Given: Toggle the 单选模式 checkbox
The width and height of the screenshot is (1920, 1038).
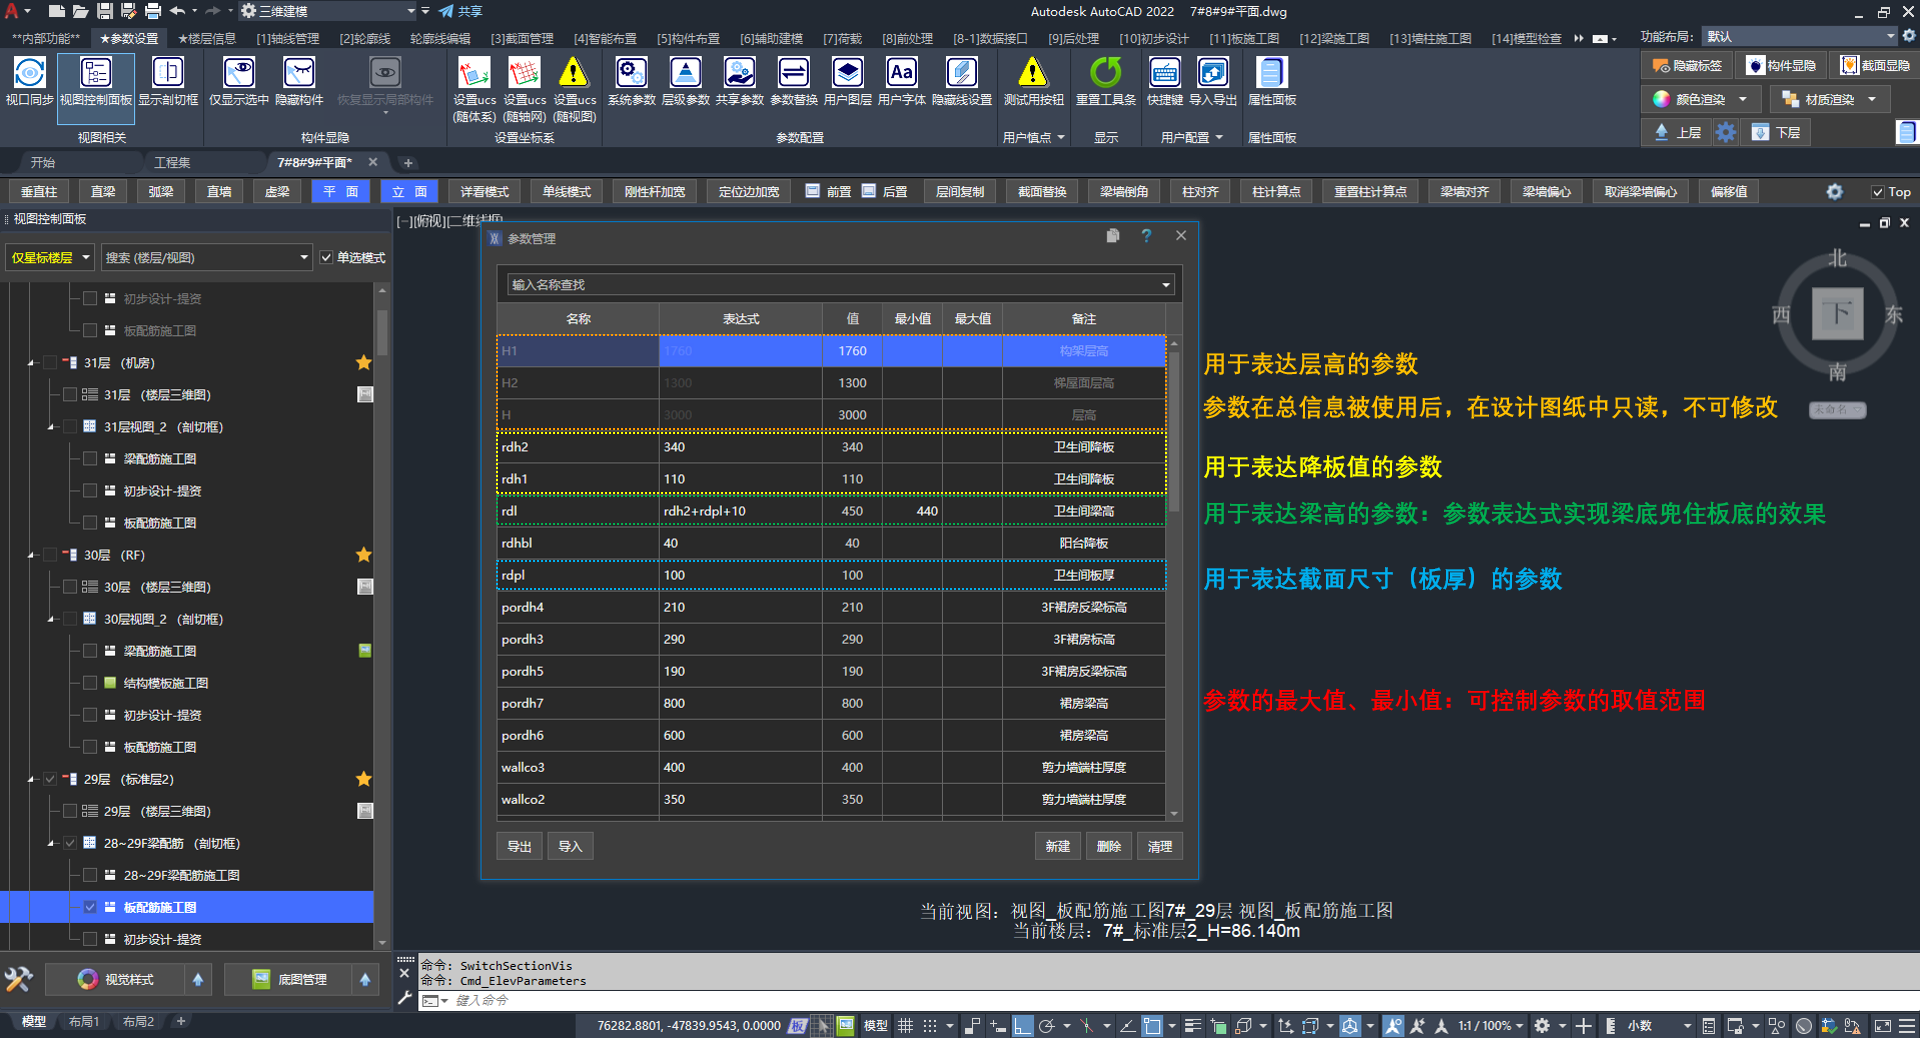Looking at the screenshot, I should [x=327, y=258].
